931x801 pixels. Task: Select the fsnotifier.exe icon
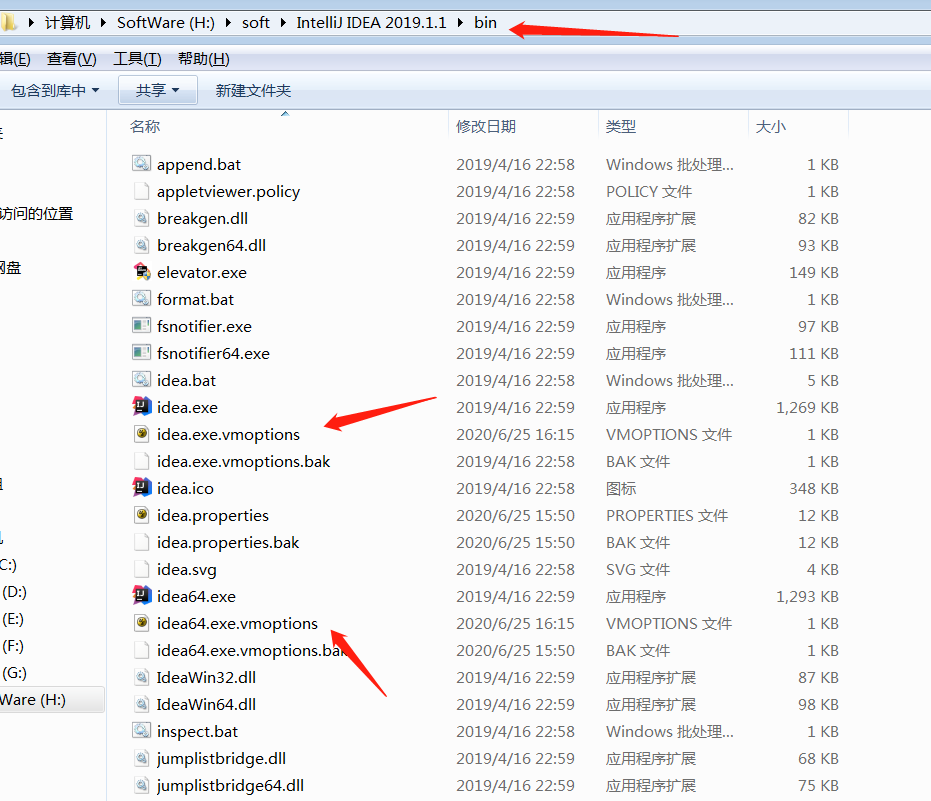tap(141, 325)
